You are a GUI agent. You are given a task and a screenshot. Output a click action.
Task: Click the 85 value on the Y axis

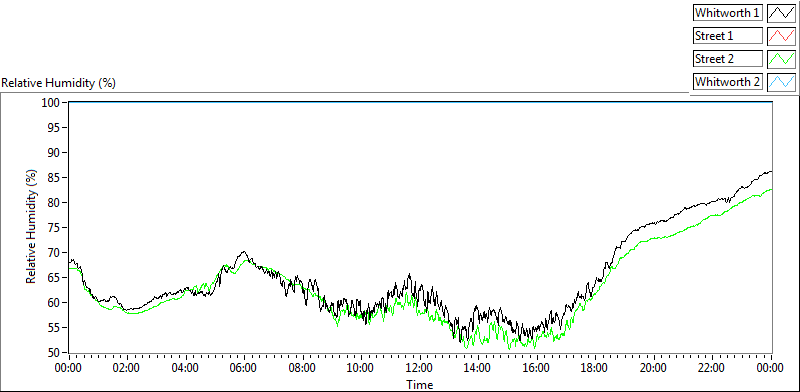(x=54, y=178)
